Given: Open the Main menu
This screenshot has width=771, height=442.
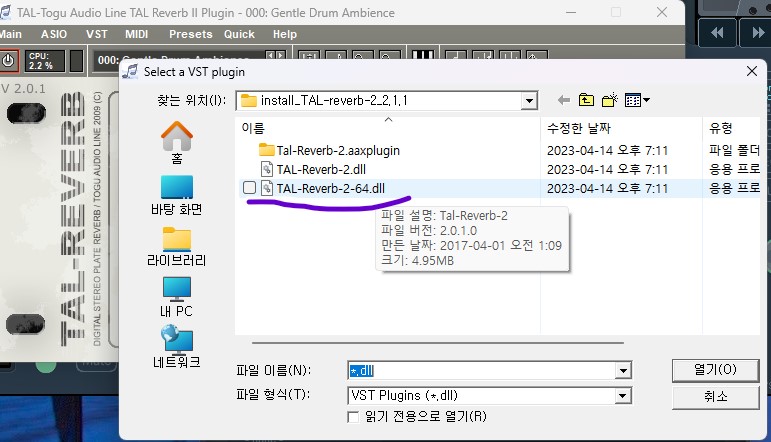Looking at the screenshot, I should pyautogui.click(x=11, y=34).
